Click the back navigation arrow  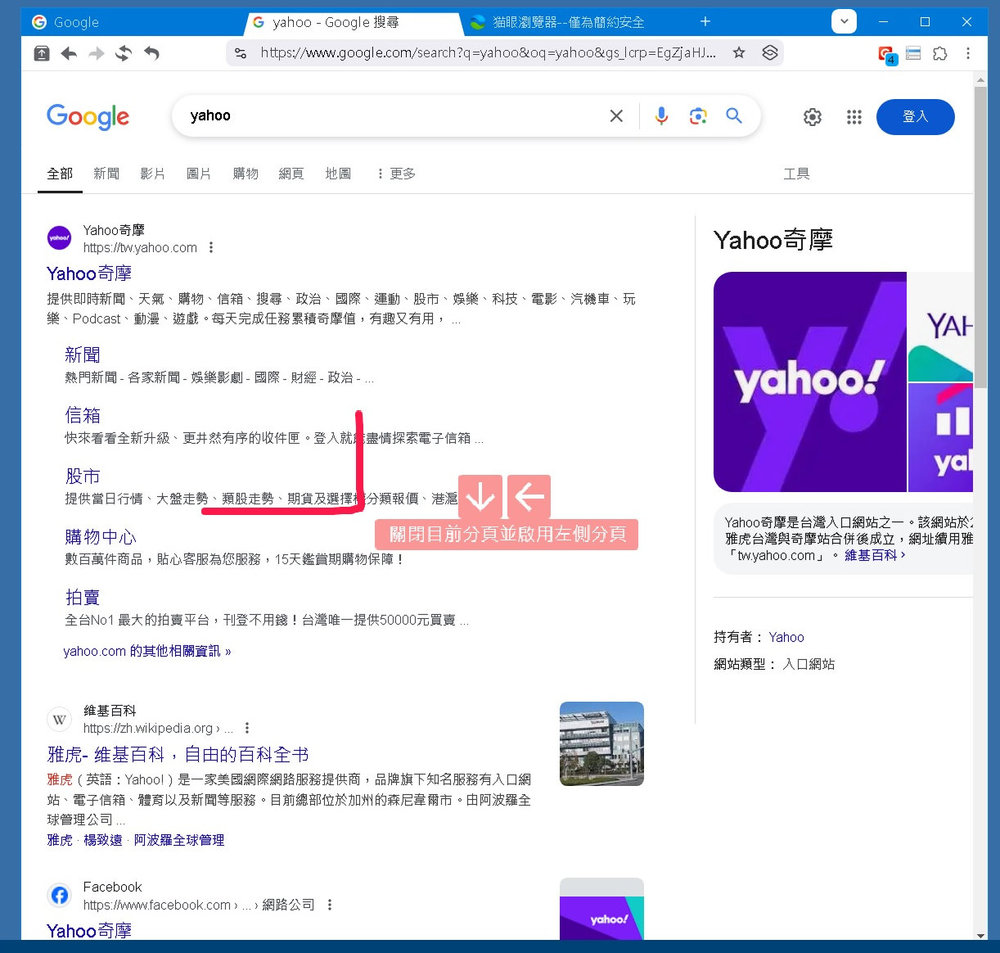69,54
